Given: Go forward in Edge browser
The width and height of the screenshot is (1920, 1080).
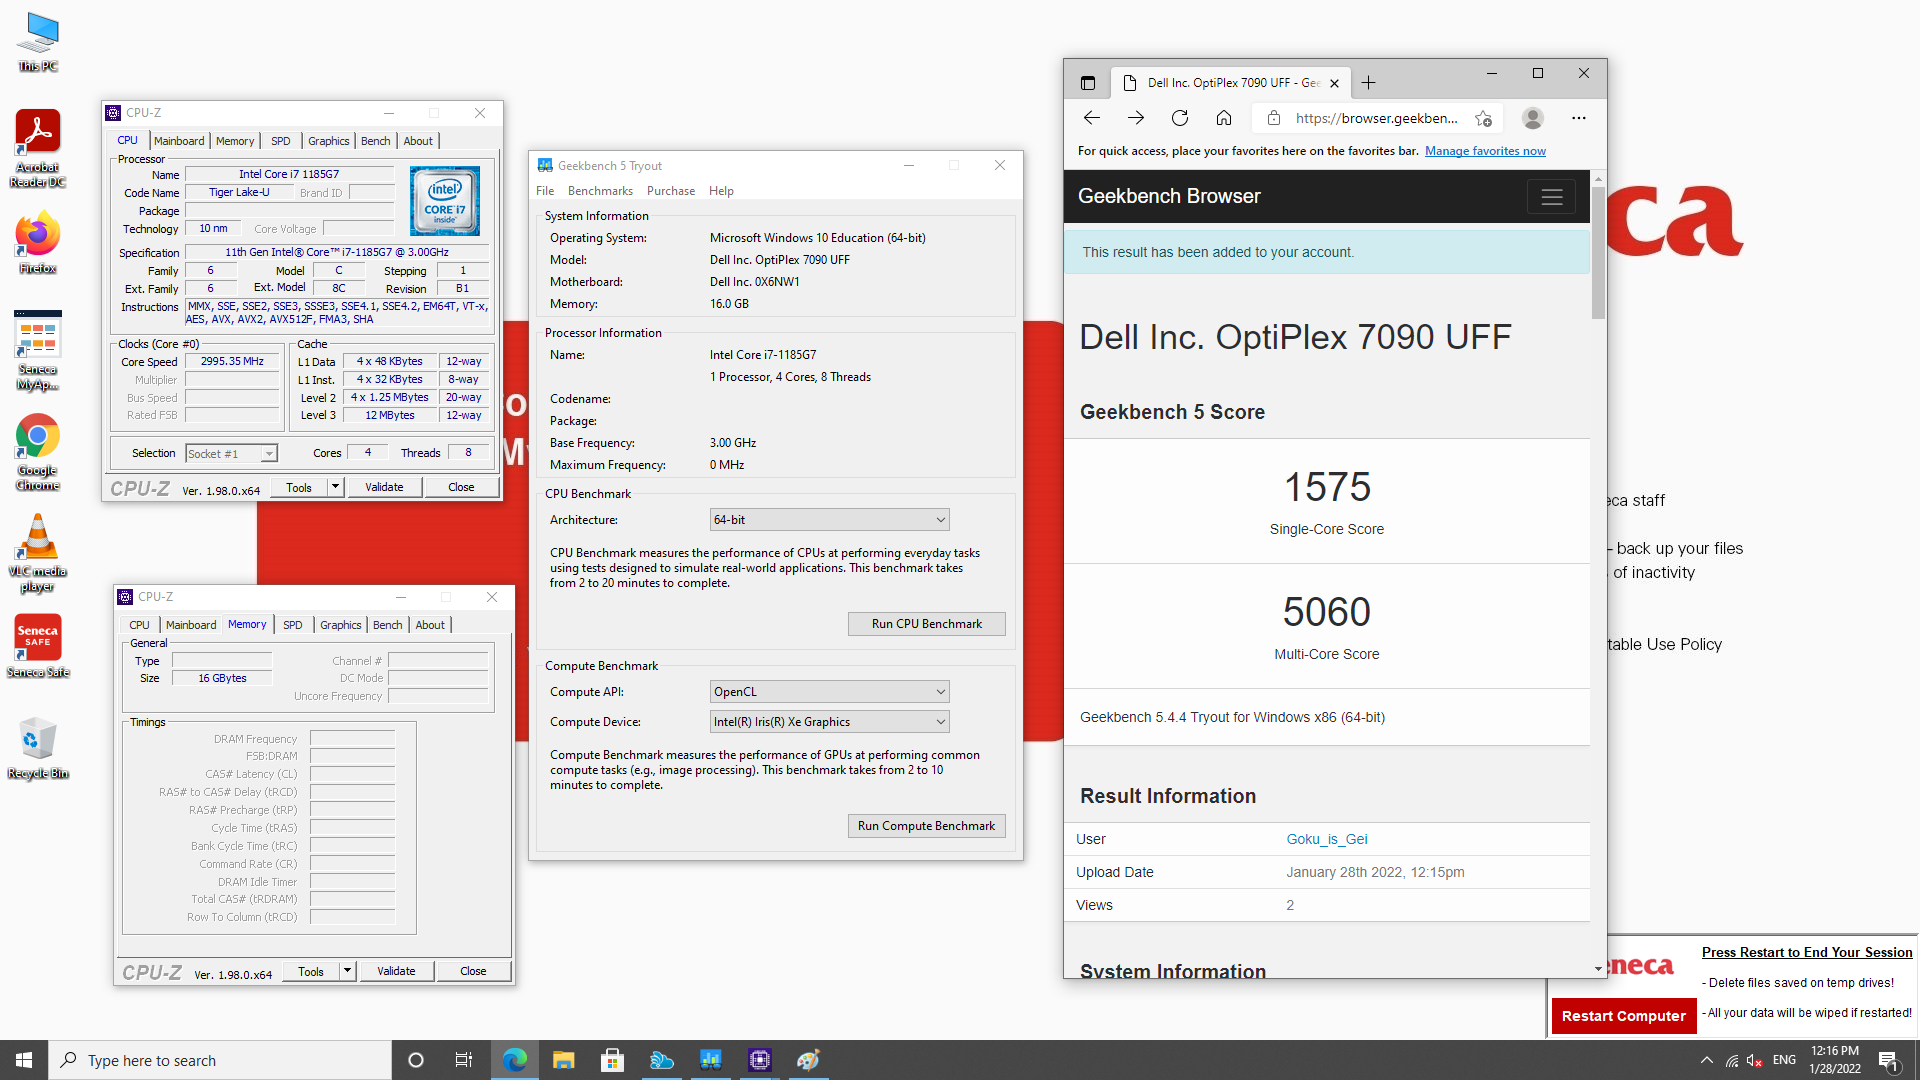Looking at the screenshot, I should 1136,118.
